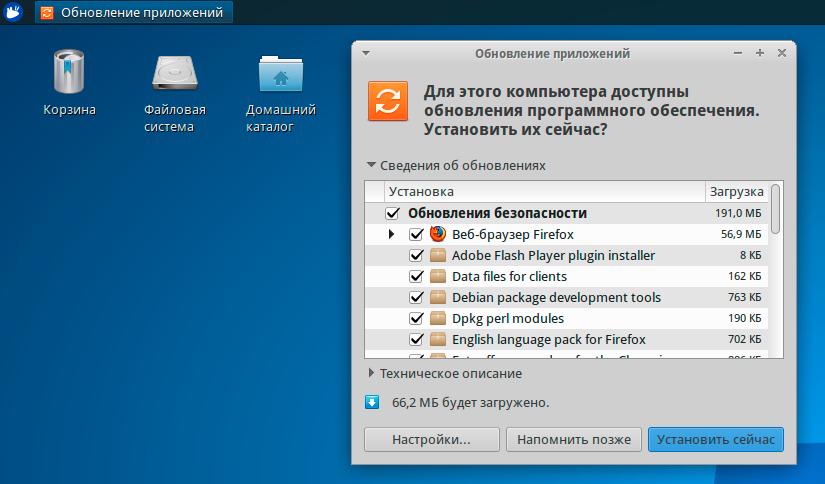Click the Data files for clients package icon
The height and width of the screenshot is (484, 825).
tap(438, 276)
